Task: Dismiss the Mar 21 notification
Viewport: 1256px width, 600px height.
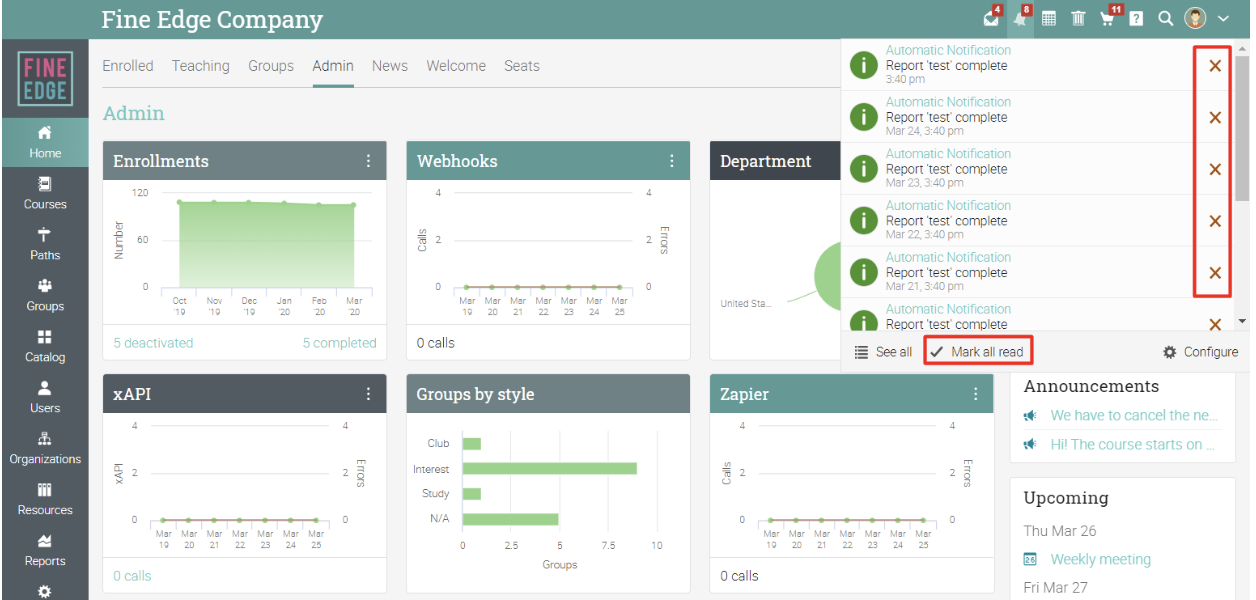Action: tap(1215, 273)
